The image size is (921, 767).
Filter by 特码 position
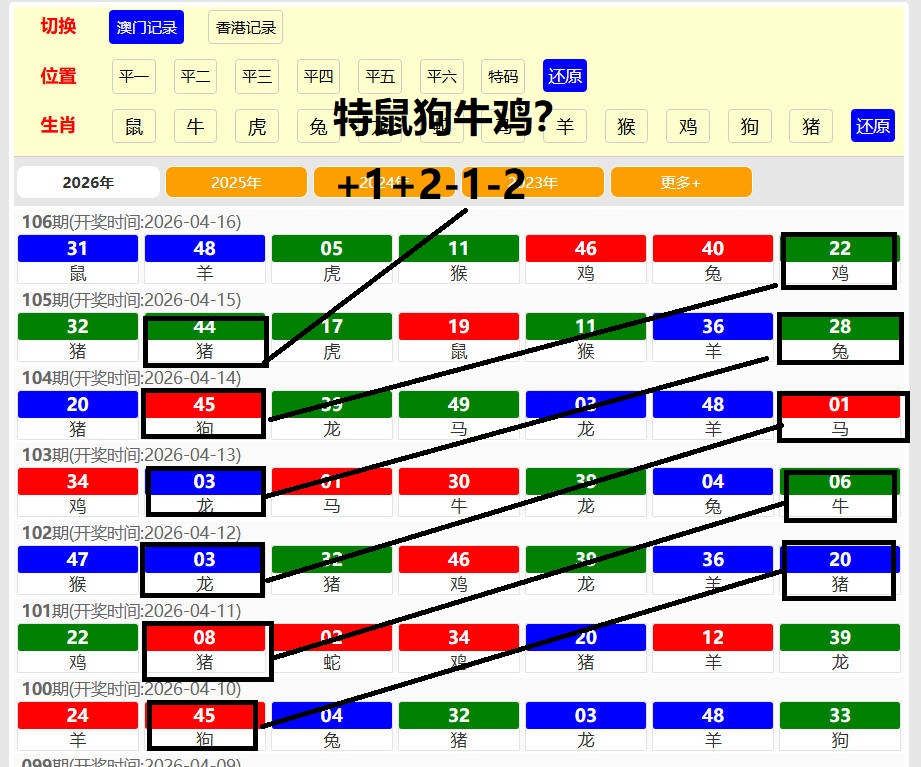point(503,76)
